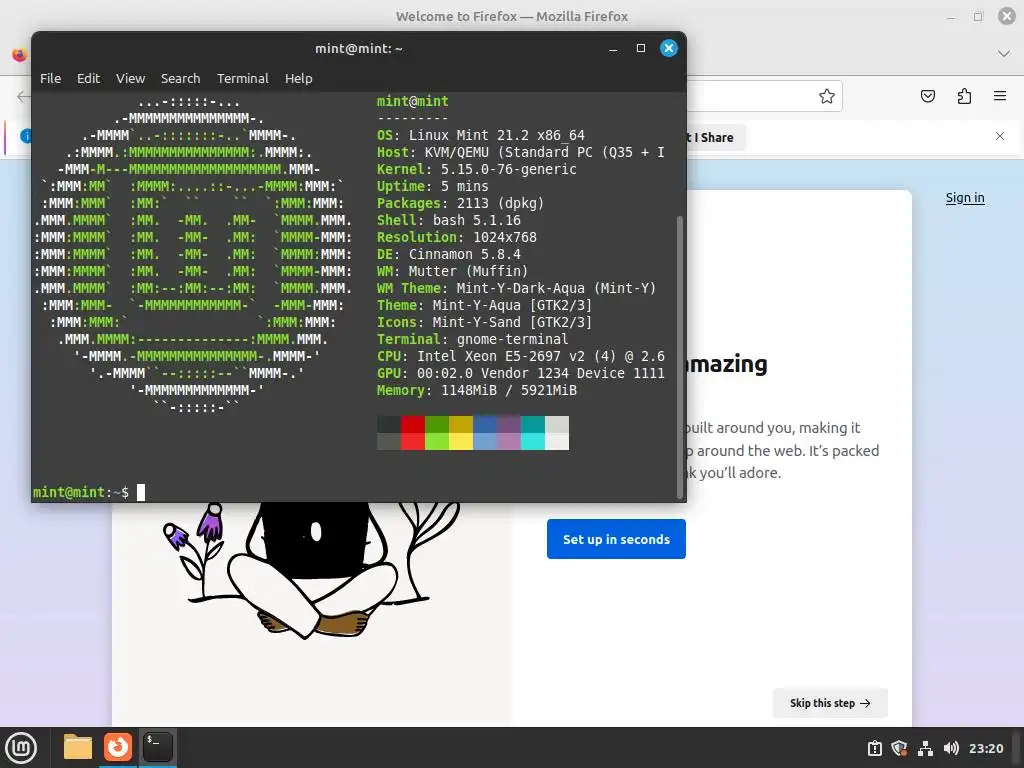Select the terminal taskbar icon
Image resolution: width=1024 pixels, height=768 pixels.
coord(157,747)
